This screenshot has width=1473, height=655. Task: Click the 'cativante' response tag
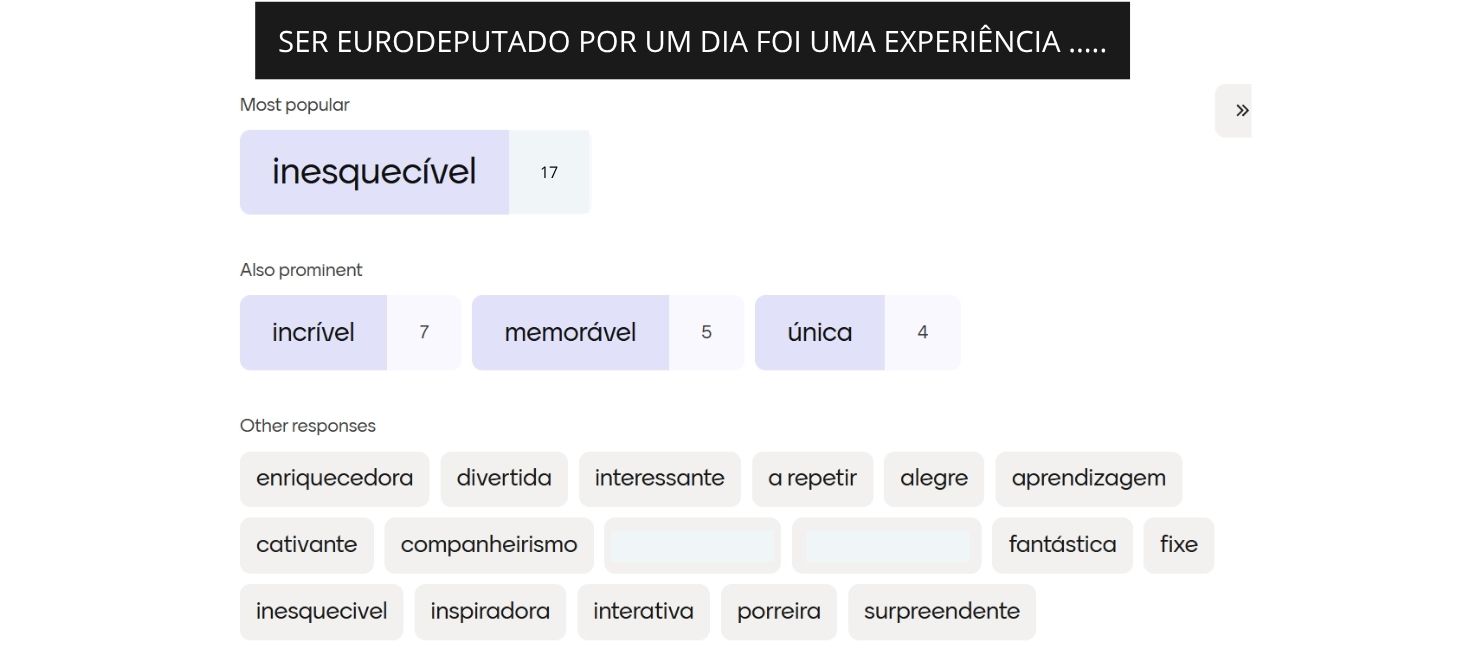[x=306, y=545]
